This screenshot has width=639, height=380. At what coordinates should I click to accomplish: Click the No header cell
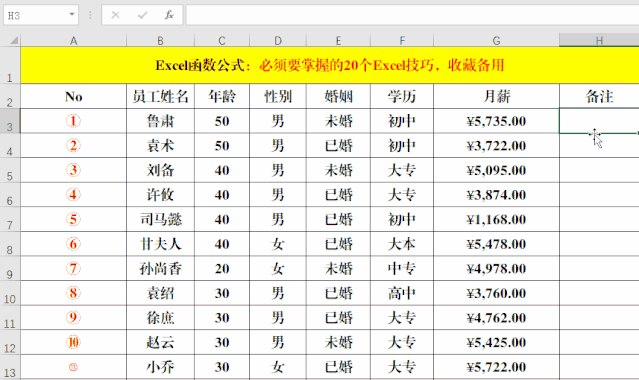73,96
